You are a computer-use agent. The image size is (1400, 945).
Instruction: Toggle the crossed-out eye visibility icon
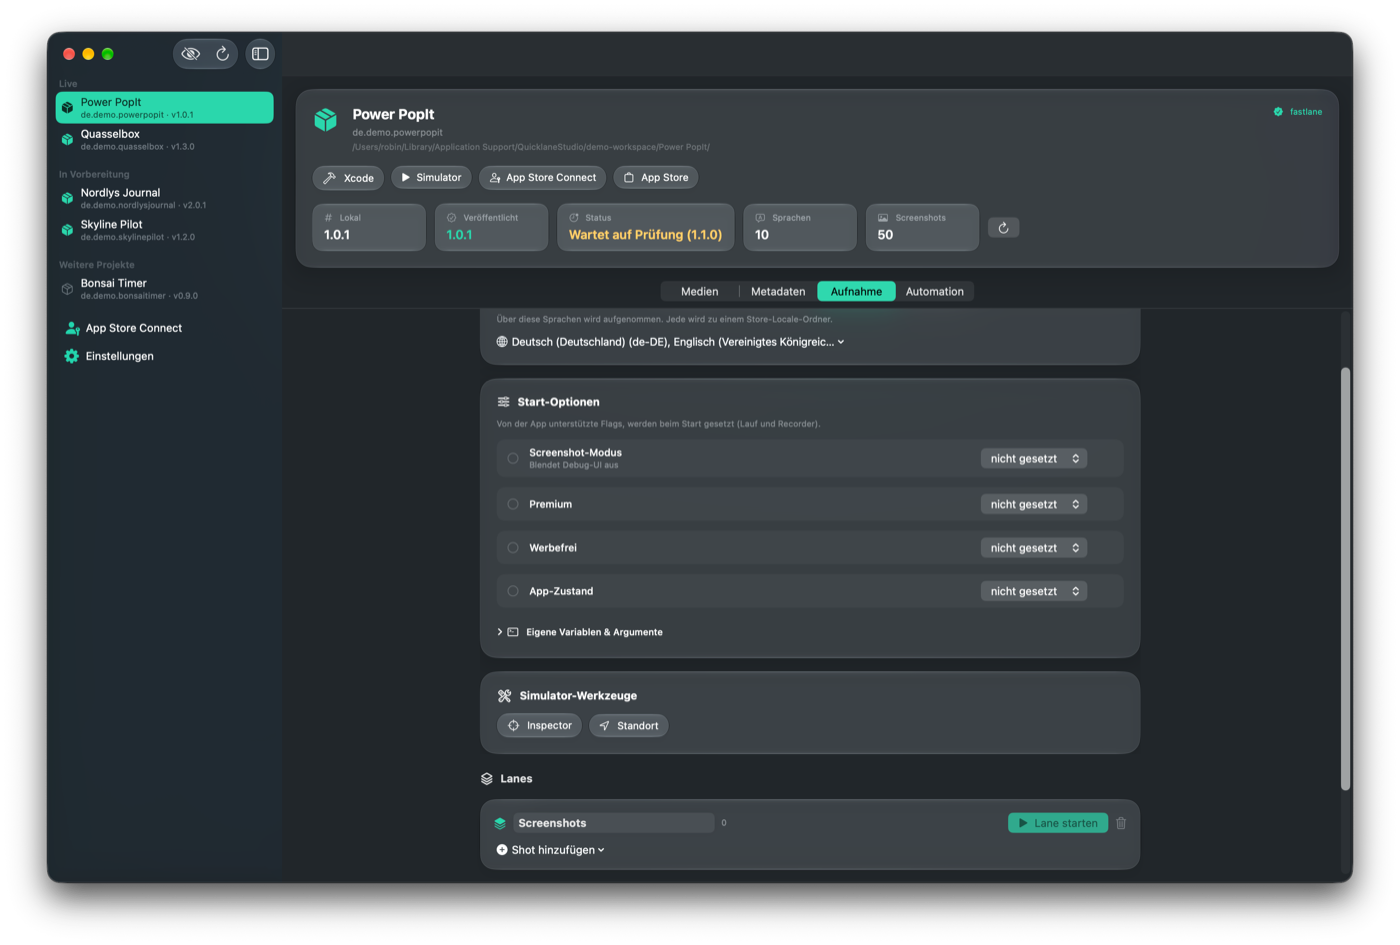(x=191, y=54)
